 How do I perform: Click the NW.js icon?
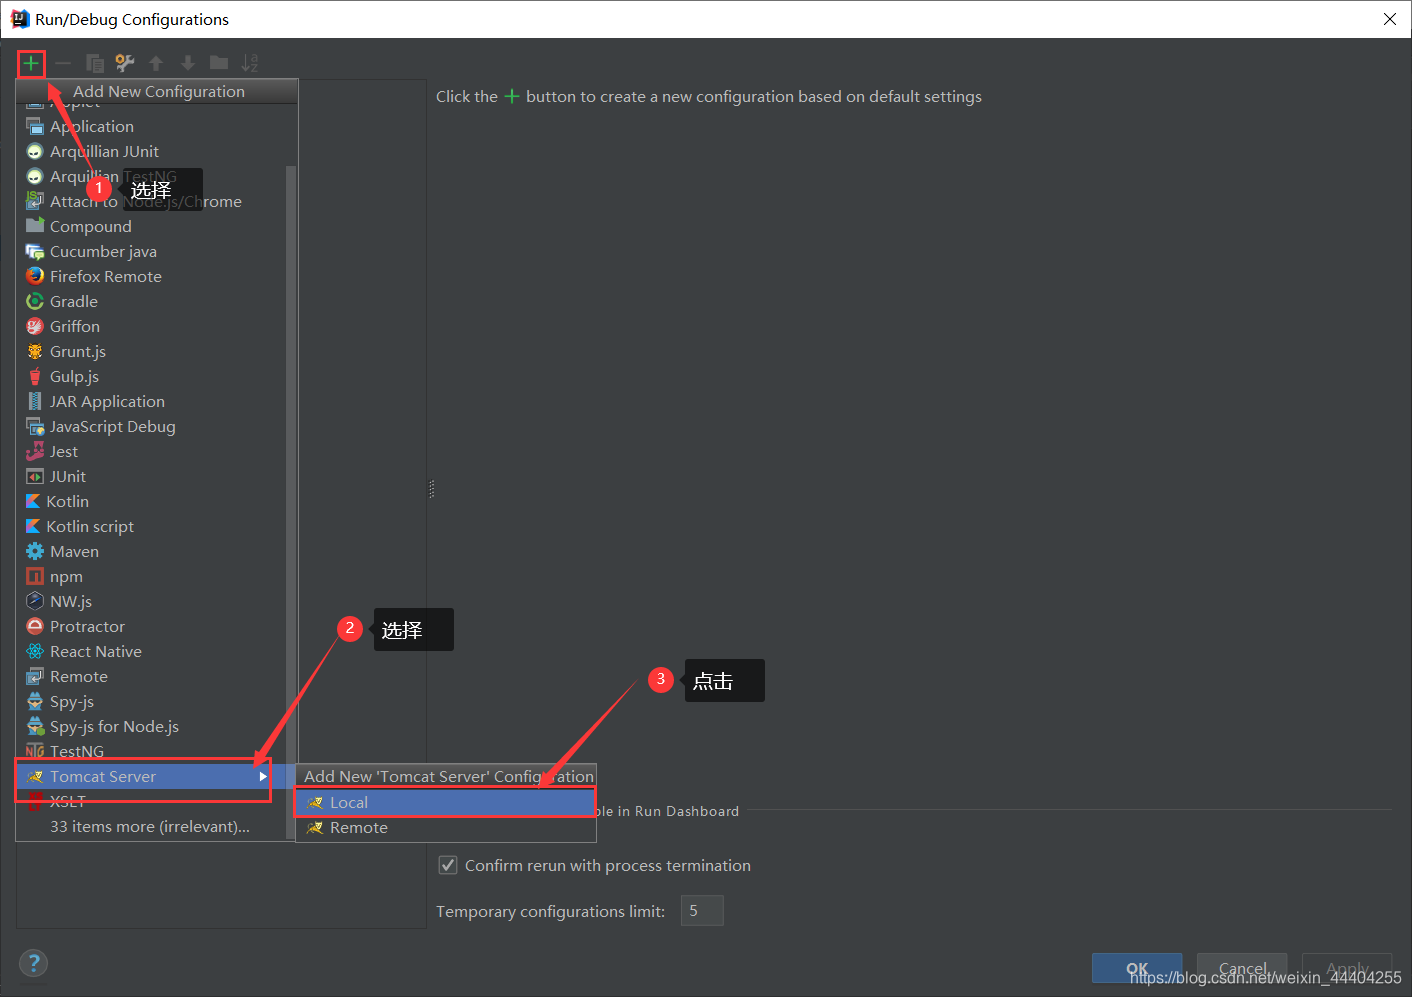point(35,601)
